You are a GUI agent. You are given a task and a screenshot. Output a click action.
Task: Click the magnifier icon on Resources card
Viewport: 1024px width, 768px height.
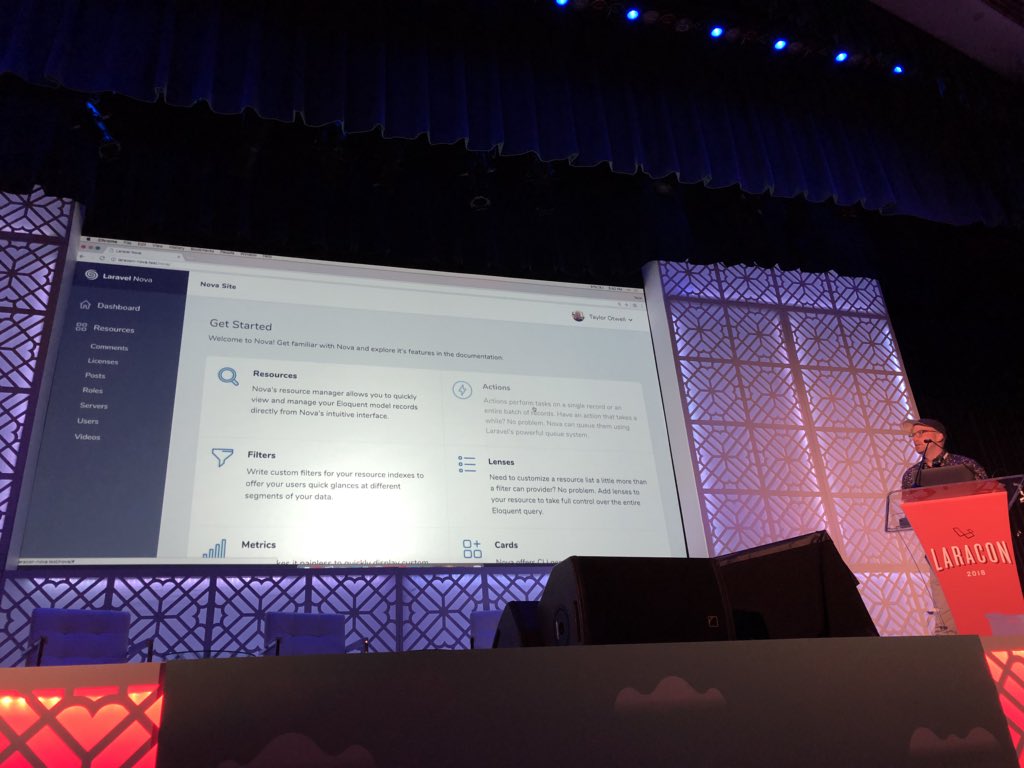[228, 376]
